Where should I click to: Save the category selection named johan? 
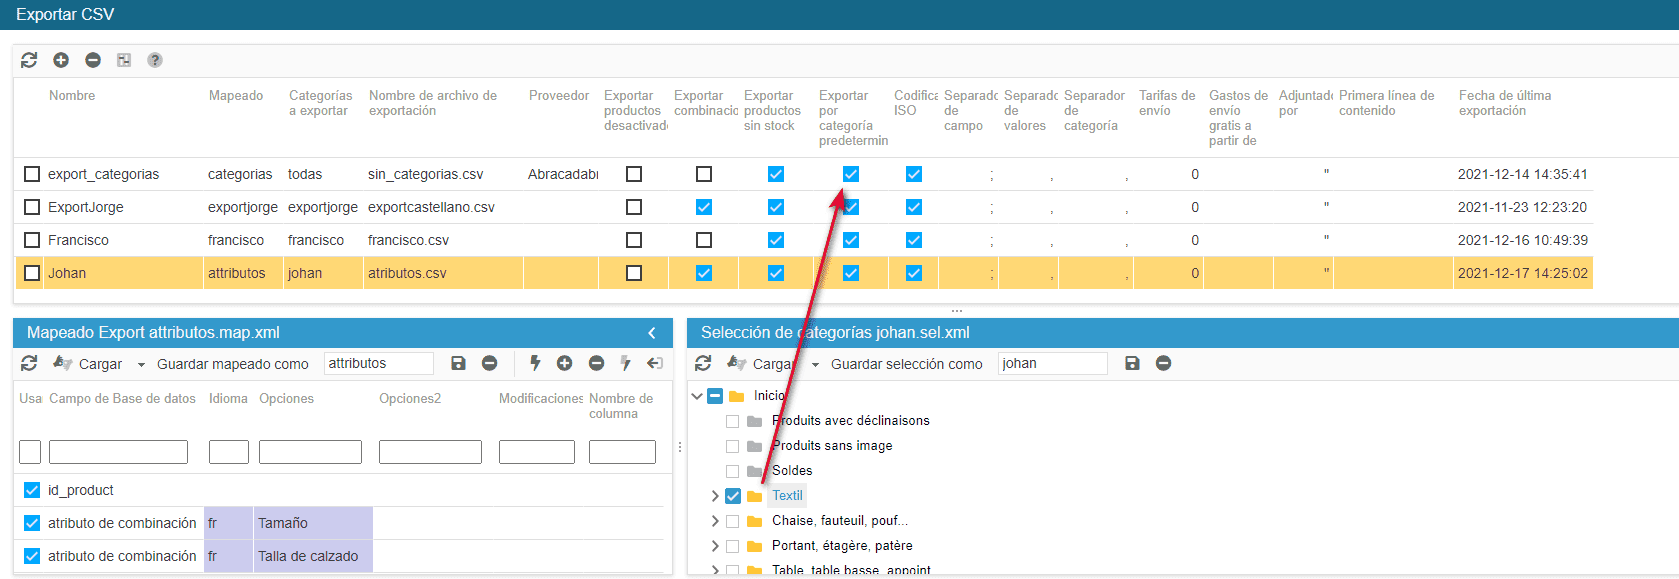coord(1132,363)
